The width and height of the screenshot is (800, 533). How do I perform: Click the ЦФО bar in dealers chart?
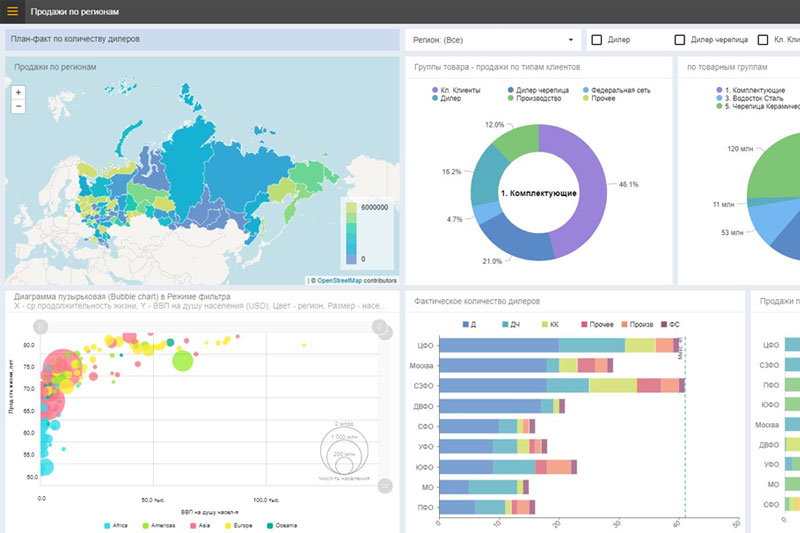(559, 345)
